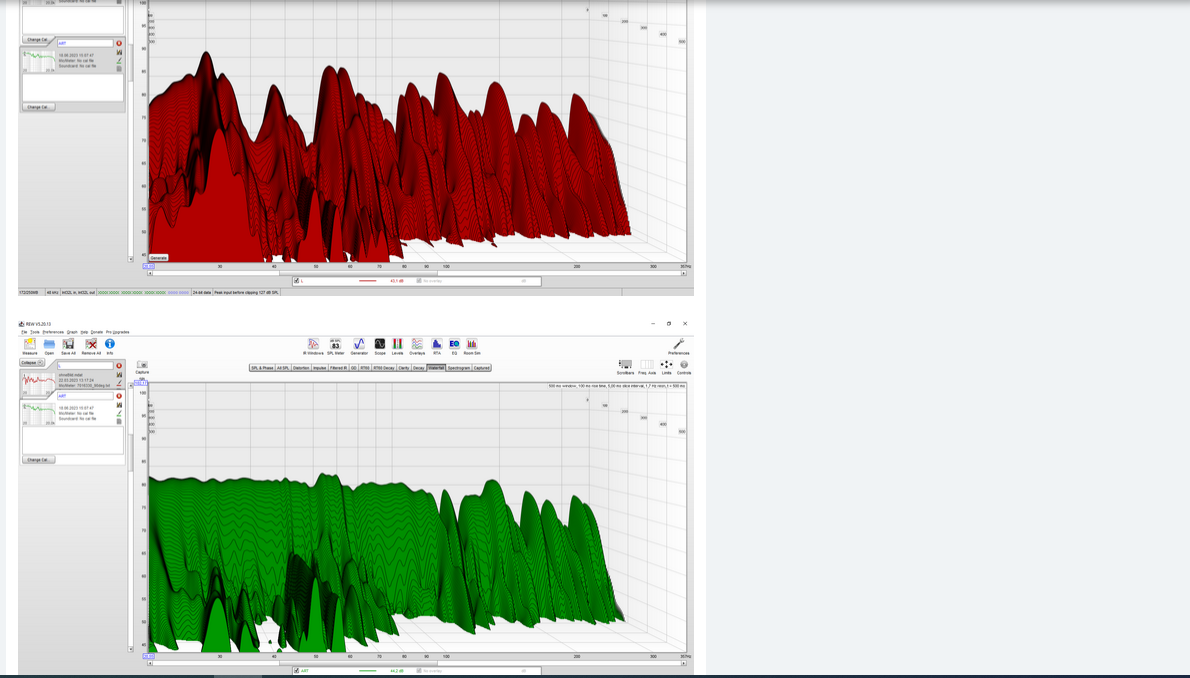Open the Tools menu
The image size is (1190, 678).
pos(35,332)
